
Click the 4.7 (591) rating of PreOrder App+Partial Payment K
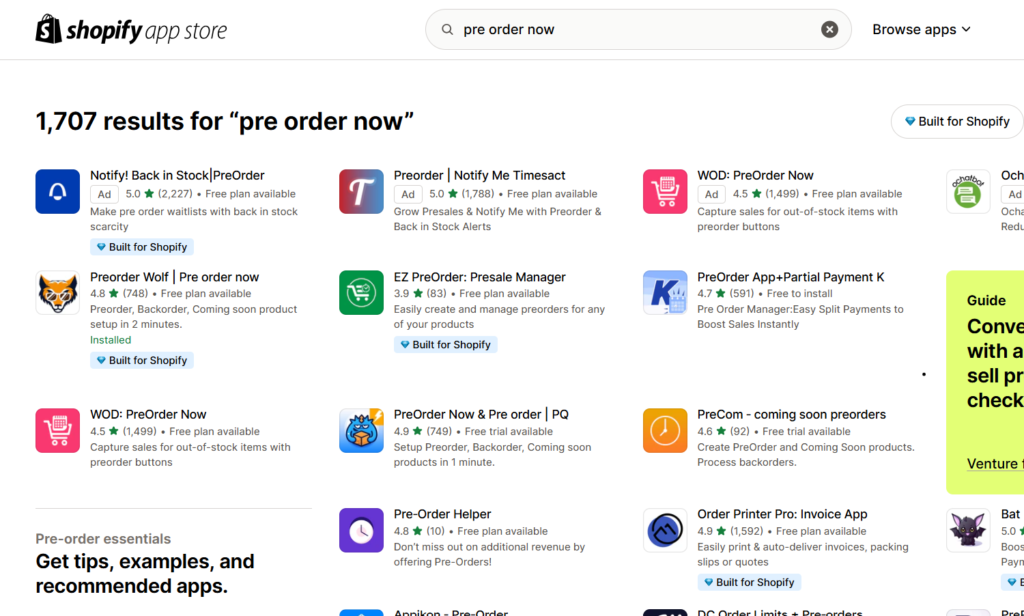point(726,293)
